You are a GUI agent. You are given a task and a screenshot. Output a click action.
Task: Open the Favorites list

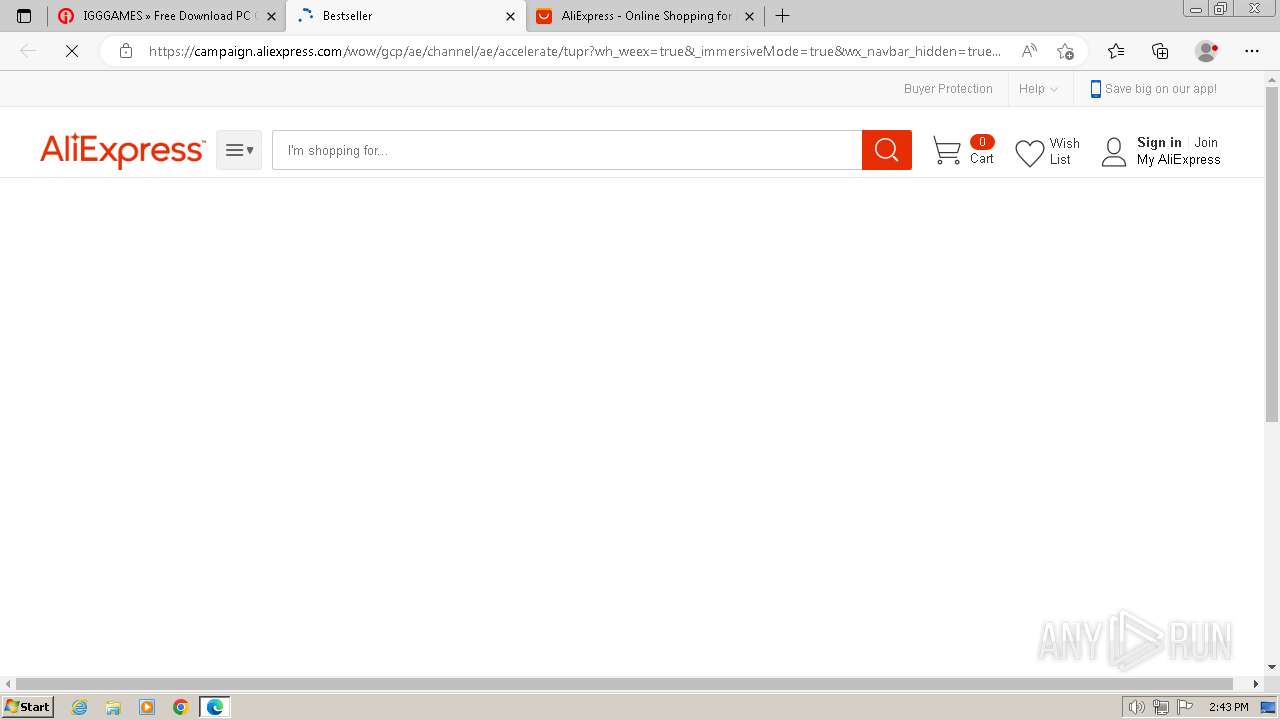1116,51
